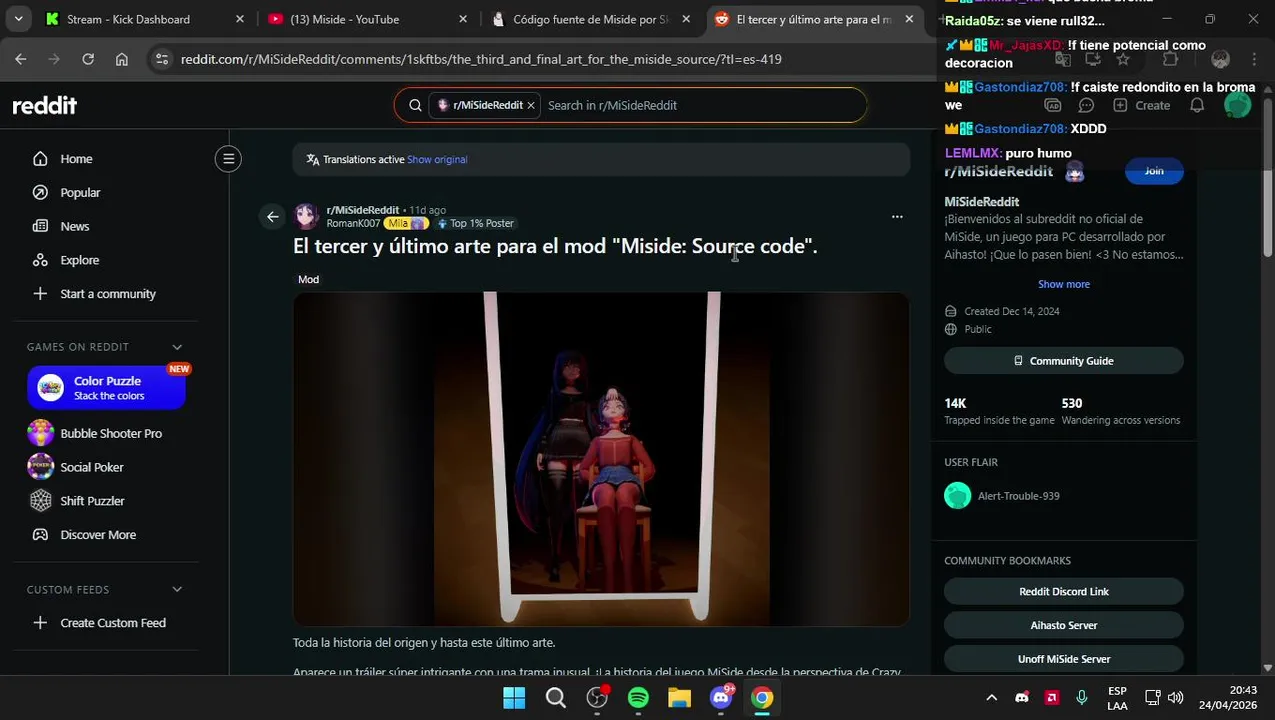Open Aihasto Server bookmark
The image size is (1275, 720).
(1064, 625)
